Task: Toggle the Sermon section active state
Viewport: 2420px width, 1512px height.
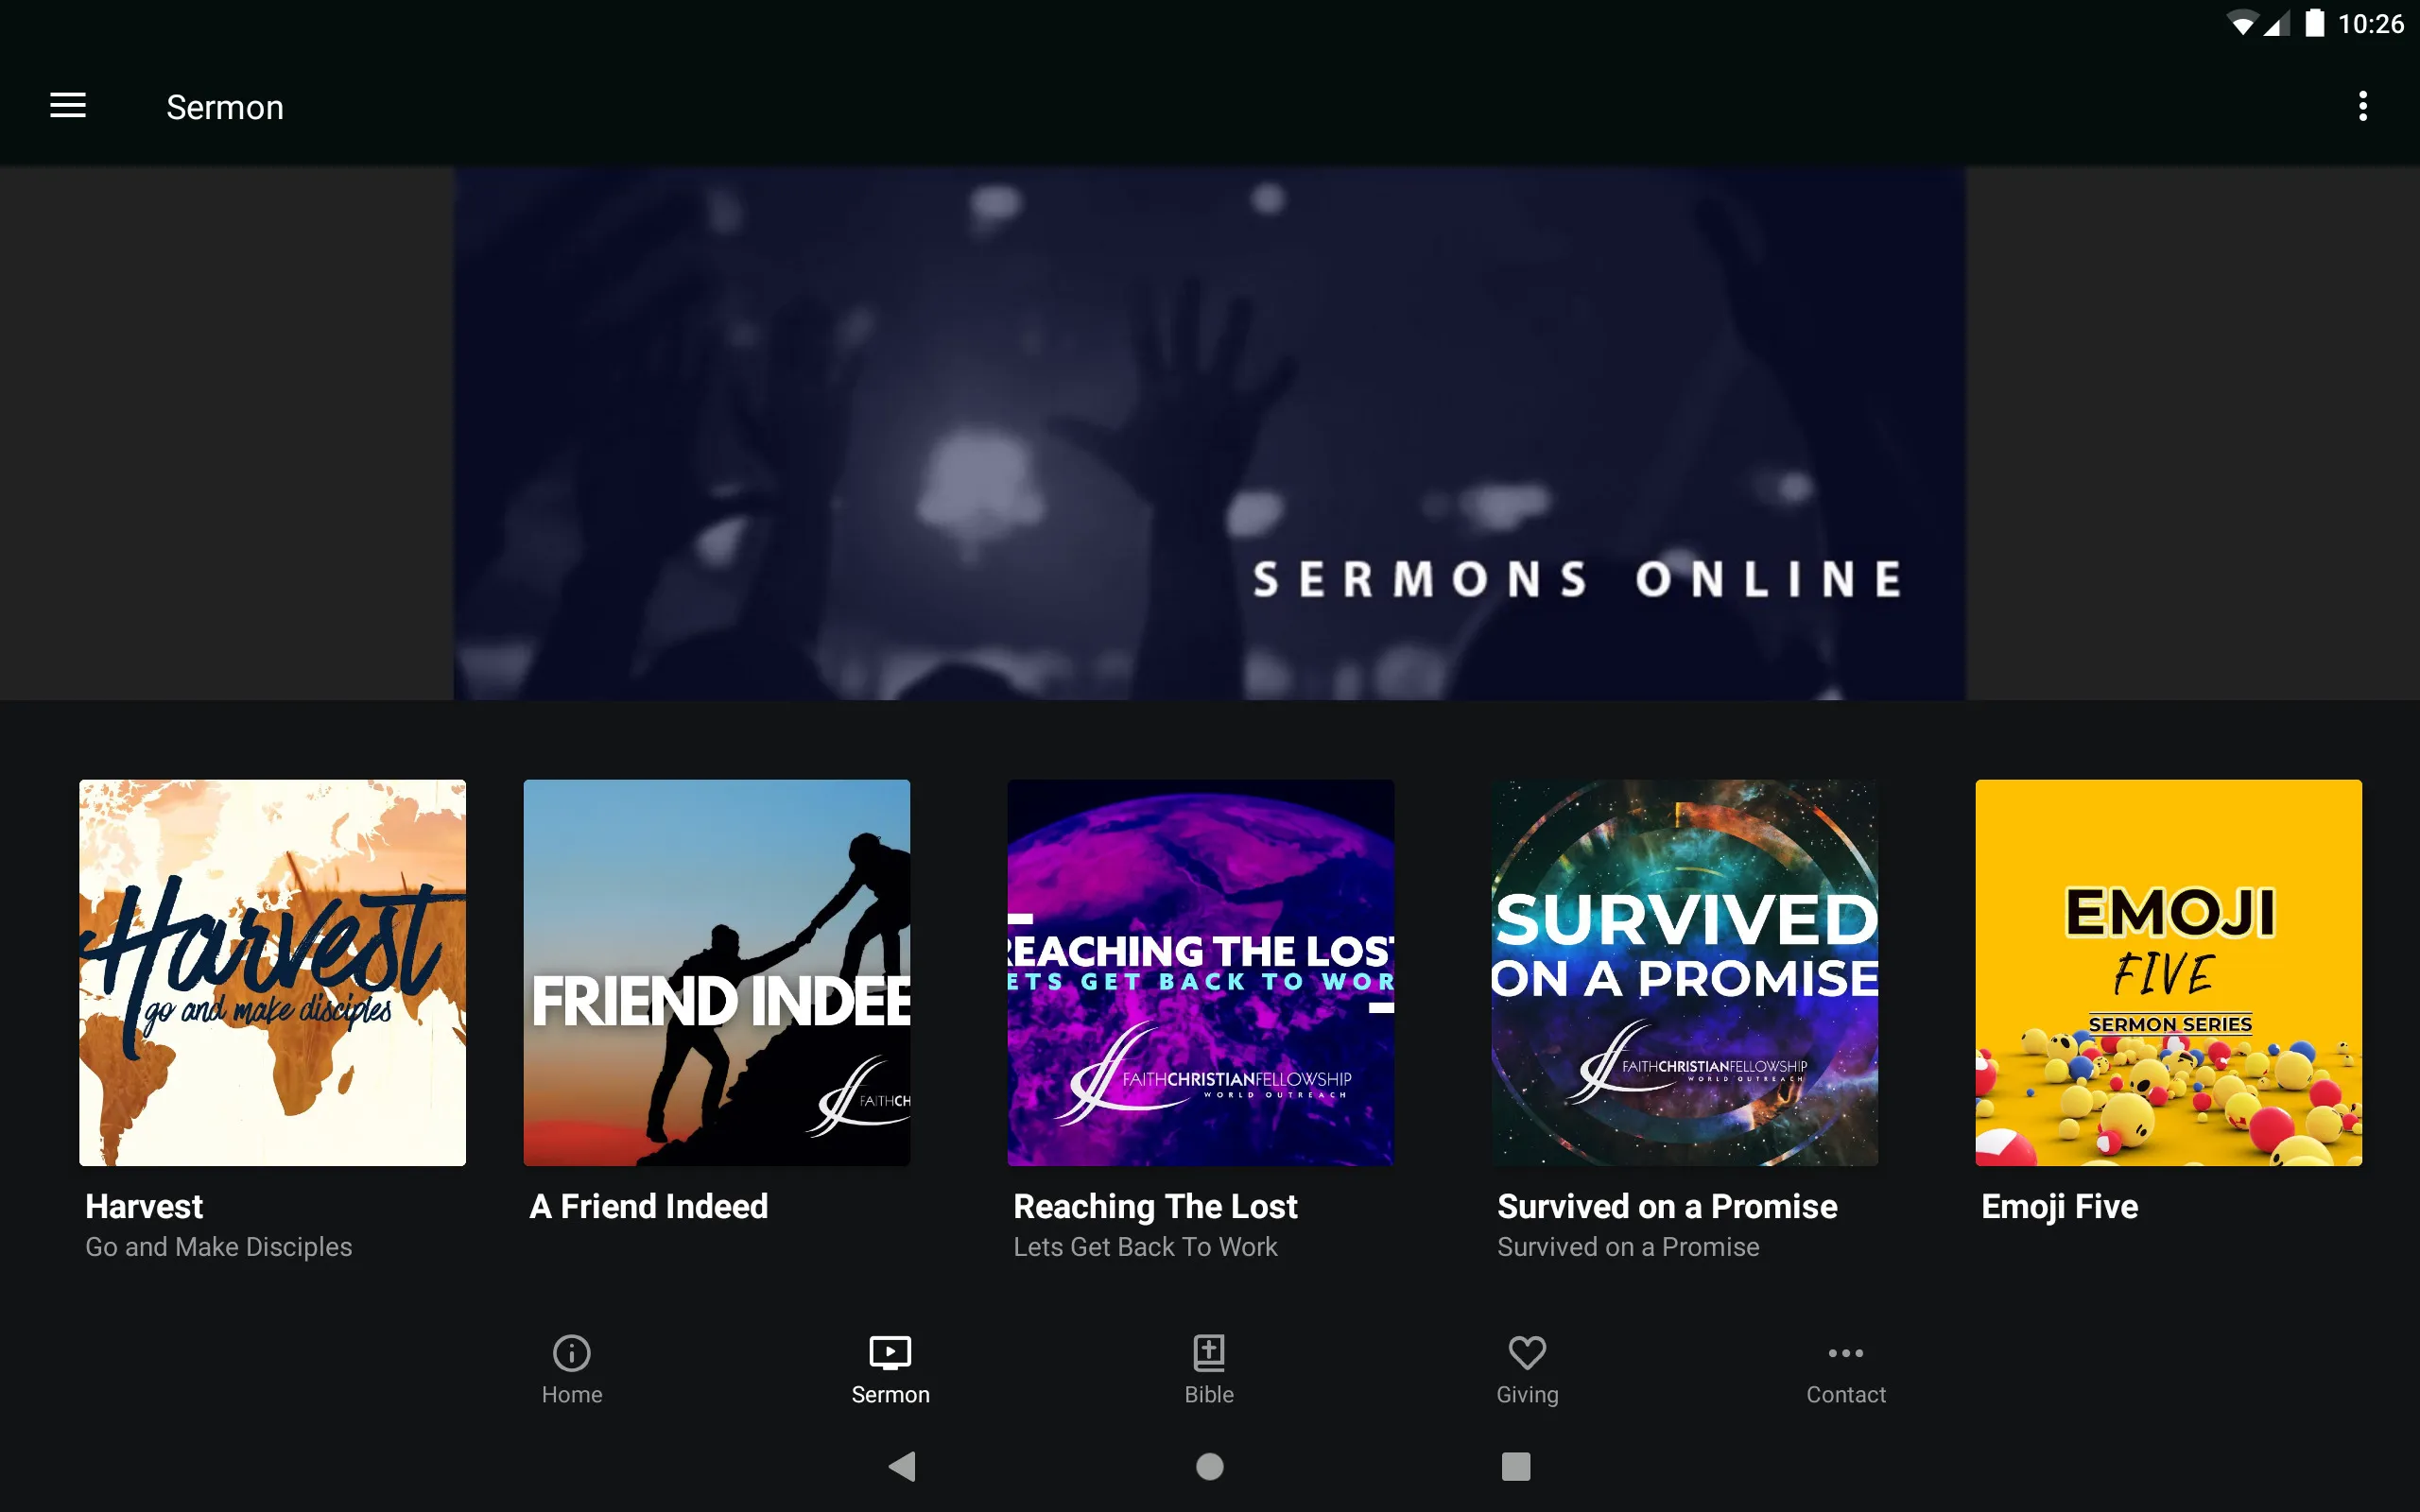Action: pos(890,1369)
